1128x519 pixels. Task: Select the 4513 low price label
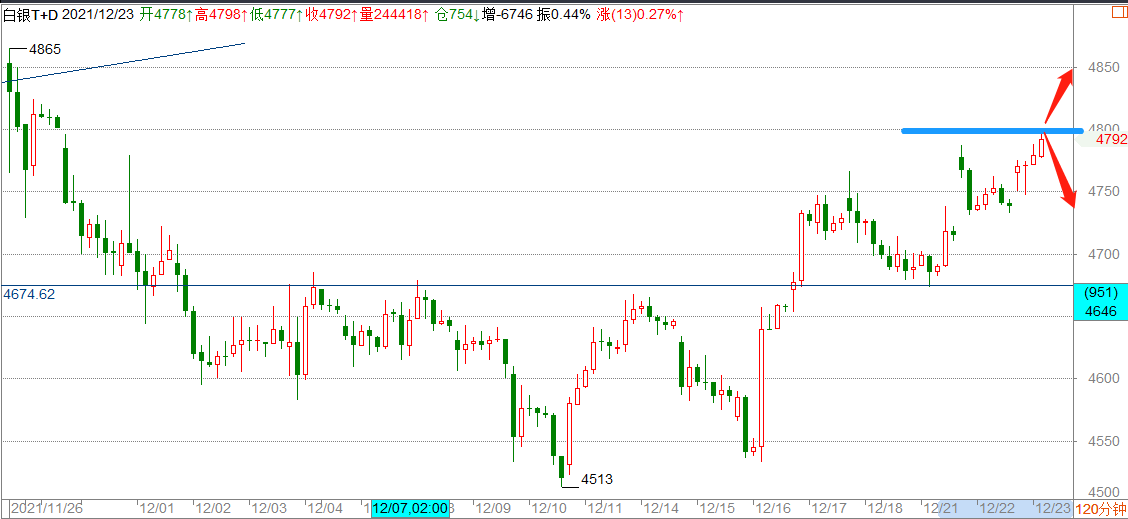click(x=596, y=479)
